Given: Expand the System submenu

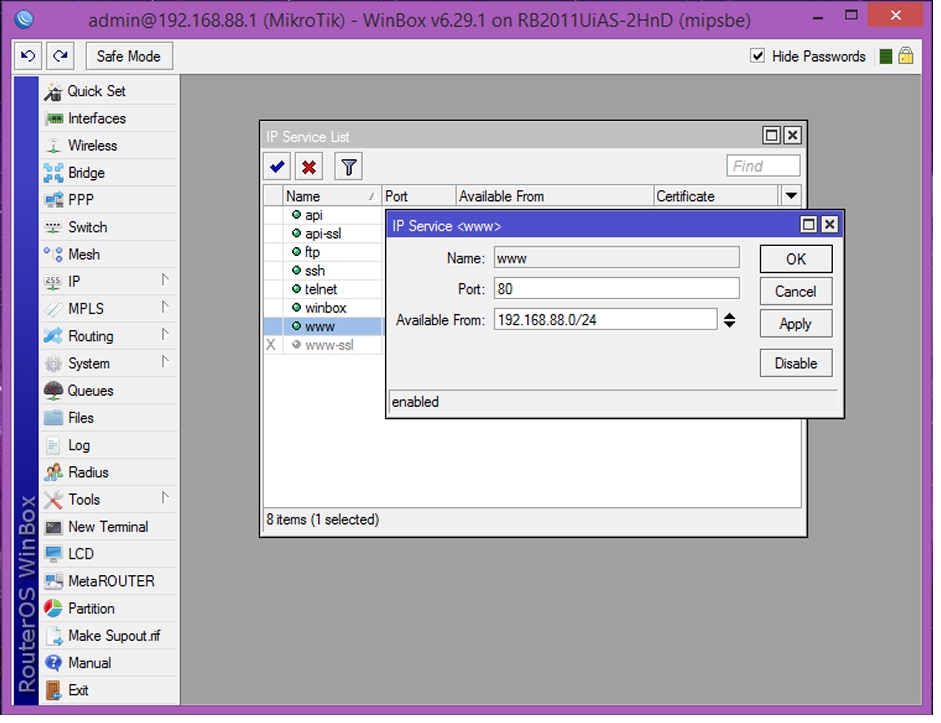Looking at the screenshot, I should [x=110, y=364].
